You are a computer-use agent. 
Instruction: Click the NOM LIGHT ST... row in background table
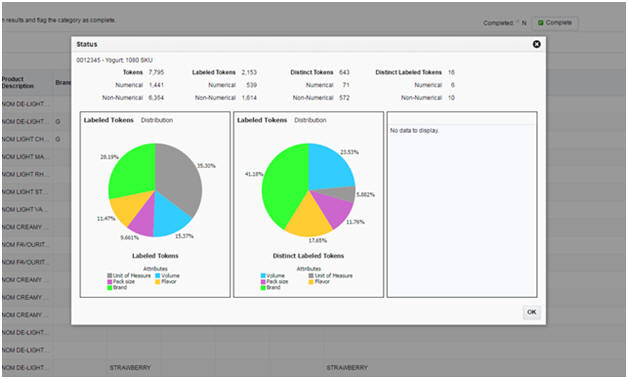point(26,192)
